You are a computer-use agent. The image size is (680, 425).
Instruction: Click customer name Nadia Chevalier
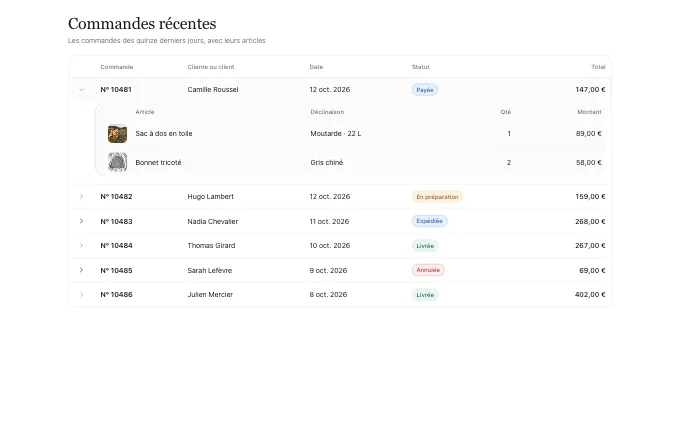tap(212, 221)
